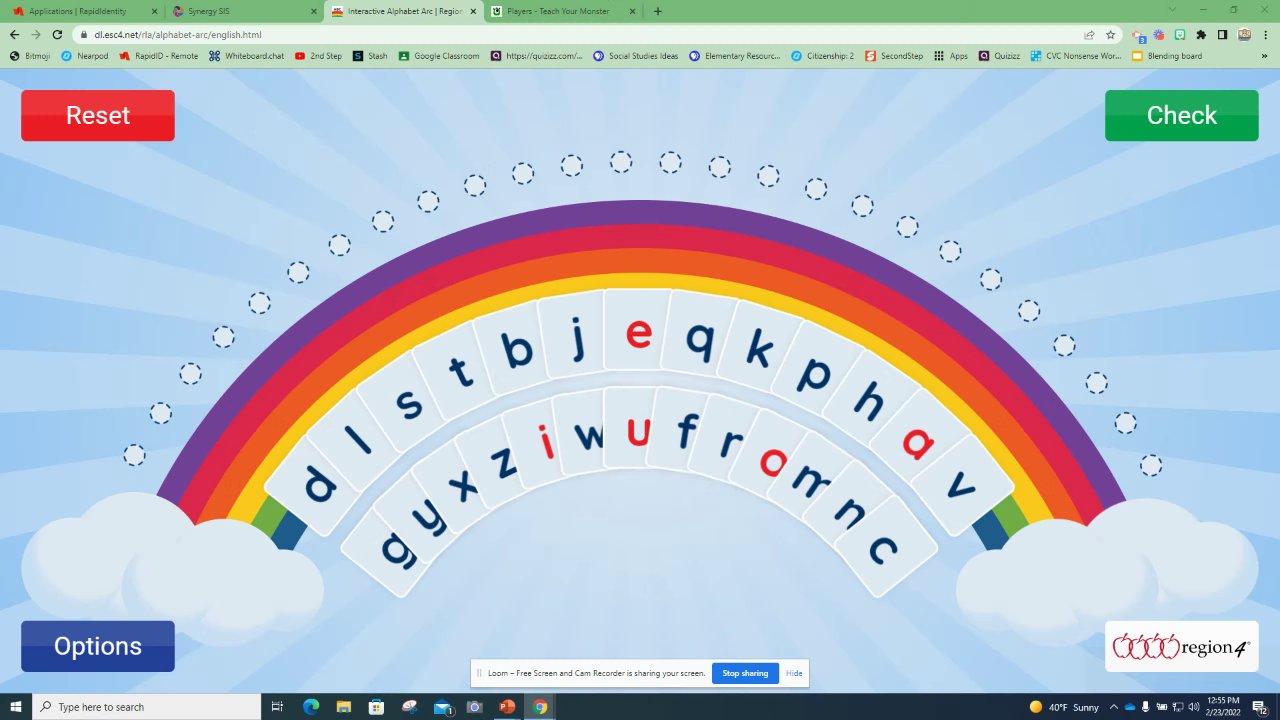The width and height of the screenshot is (1280, 720).
Task: Select the letter b tile
Action: coord(516,349)
